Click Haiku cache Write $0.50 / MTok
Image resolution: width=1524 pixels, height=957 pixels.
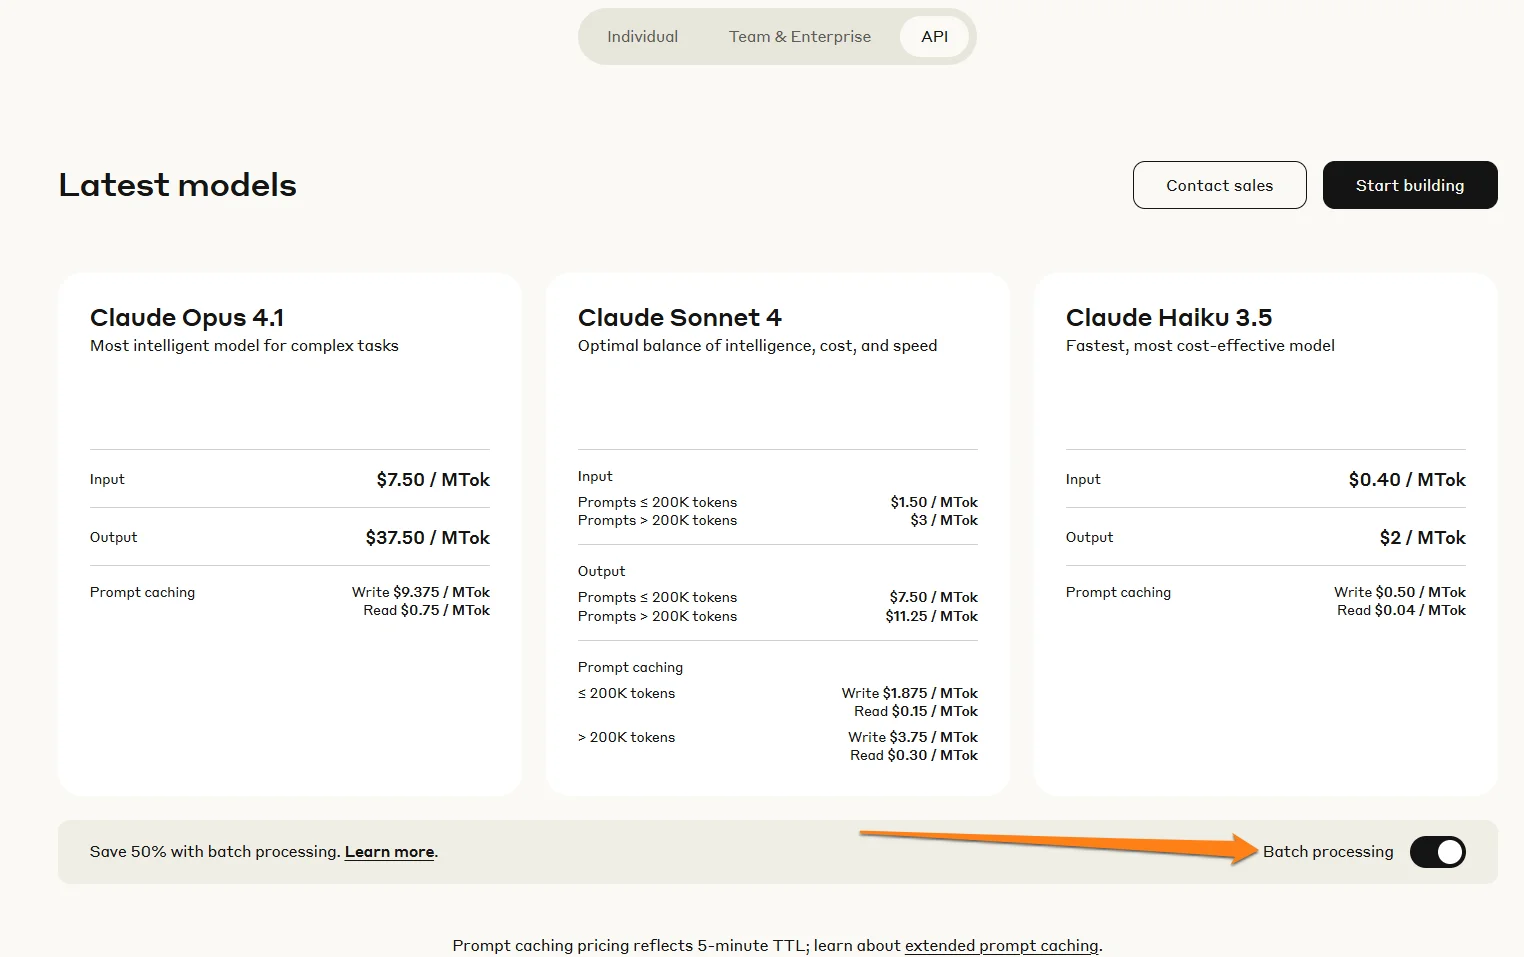(1400, 592)
